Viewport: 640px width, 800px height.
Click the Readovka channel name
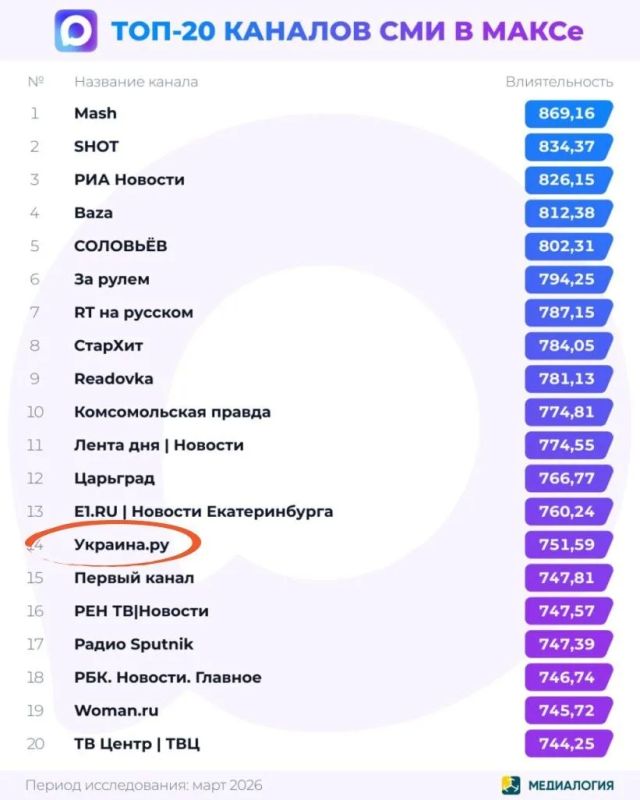point(114,379)
